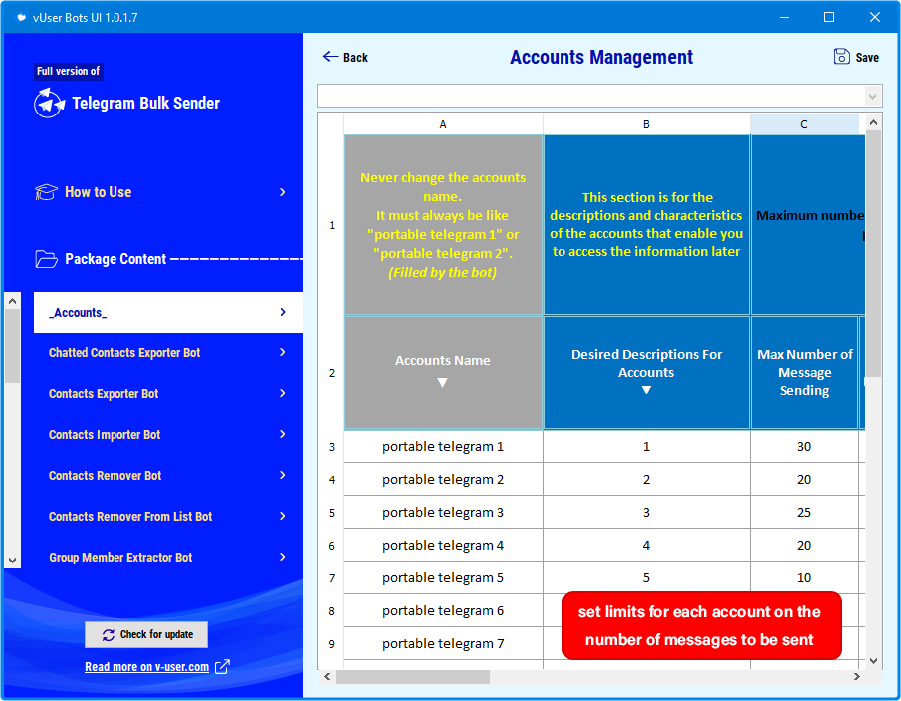Click the Package Content folder icon
The image size is (901, 701).
pyautogui.click(x=46, y=259)
